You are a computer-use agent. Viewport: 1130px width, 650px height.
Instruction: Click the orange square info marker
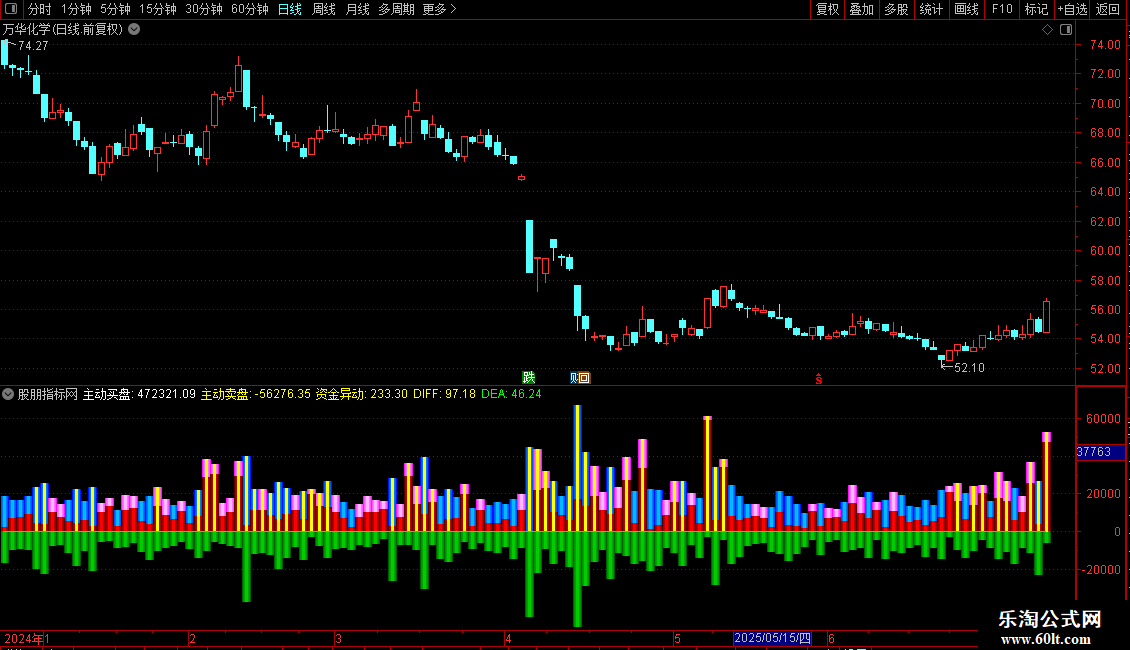pos(584,378)
